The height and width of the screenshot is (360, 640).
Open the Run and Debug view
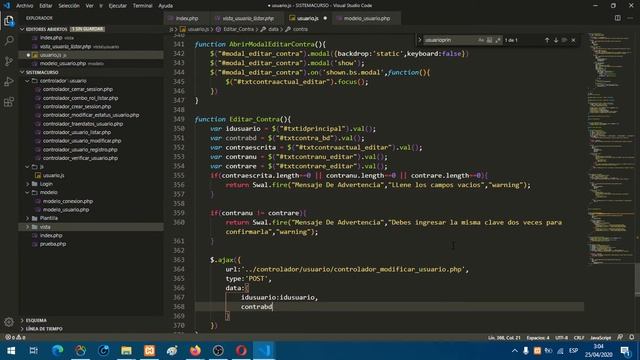tap(9, 82)
